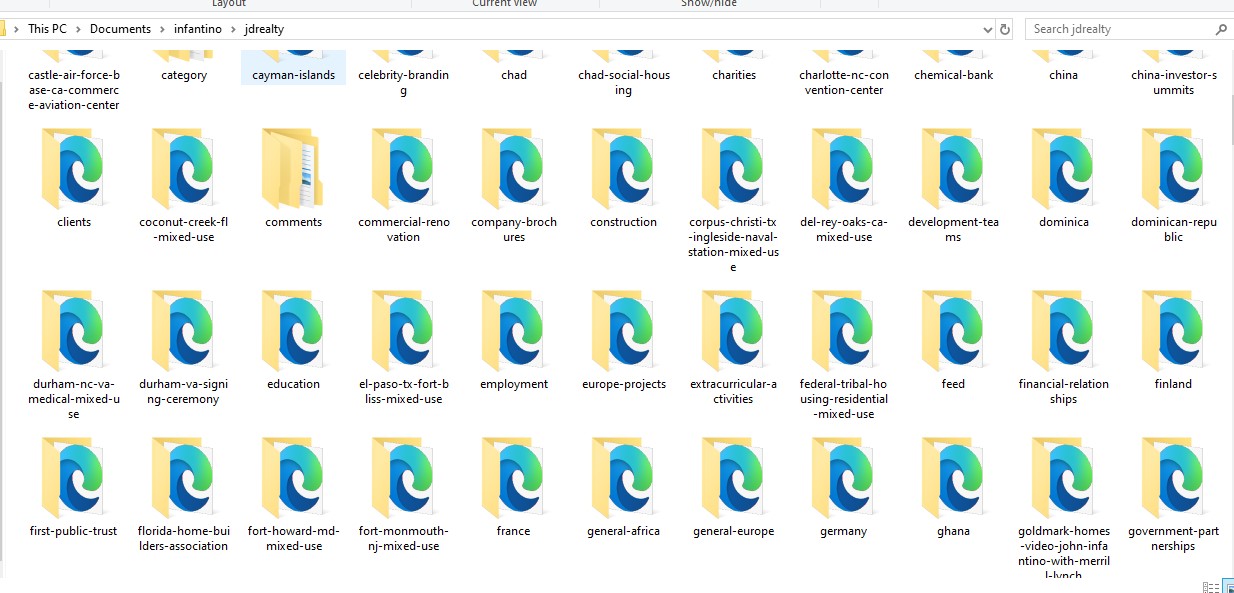The width and height of the screenshot is (1234, 593).
Task: Click the feed folder icon
Action: click(x=953, y=330)
